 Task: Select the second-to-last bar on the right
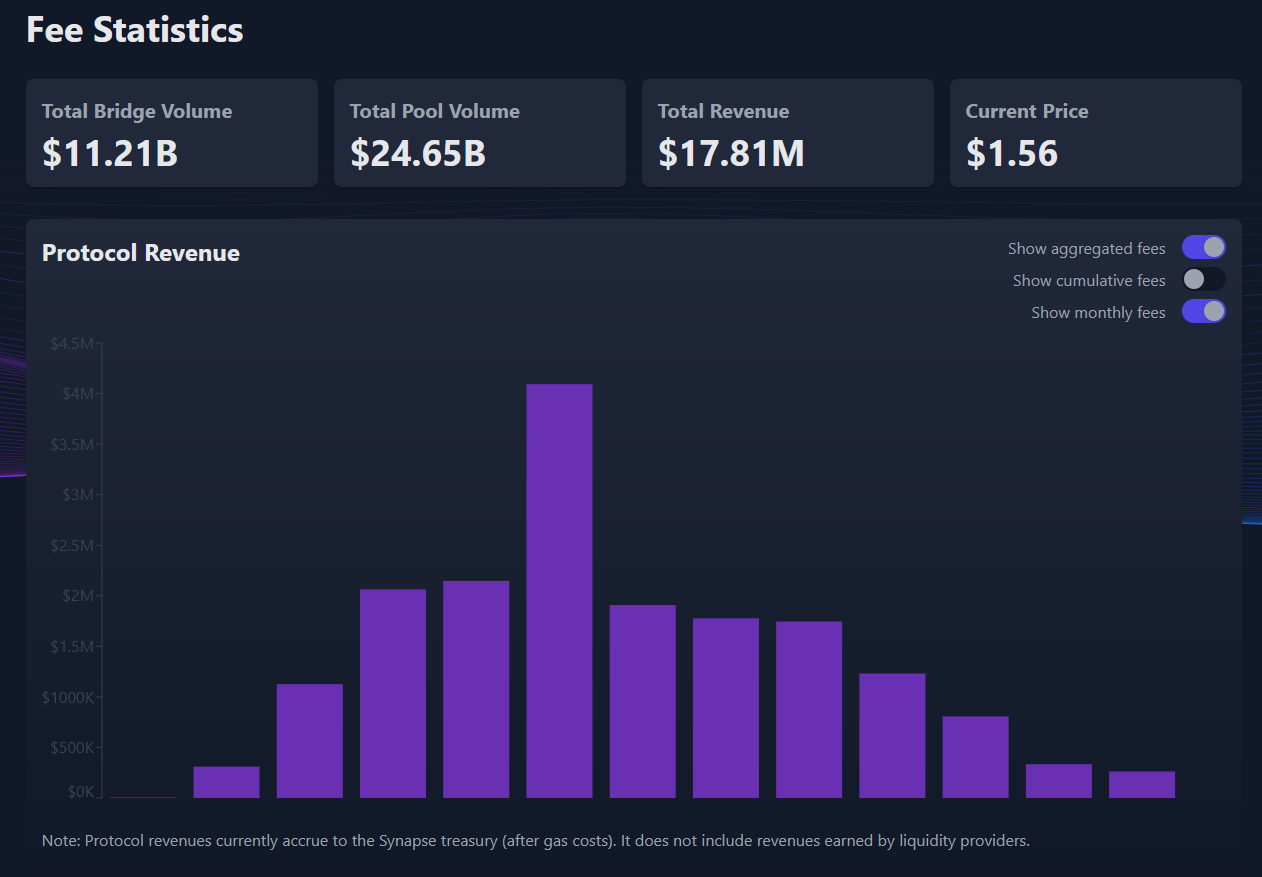(x=1059, y=781)
